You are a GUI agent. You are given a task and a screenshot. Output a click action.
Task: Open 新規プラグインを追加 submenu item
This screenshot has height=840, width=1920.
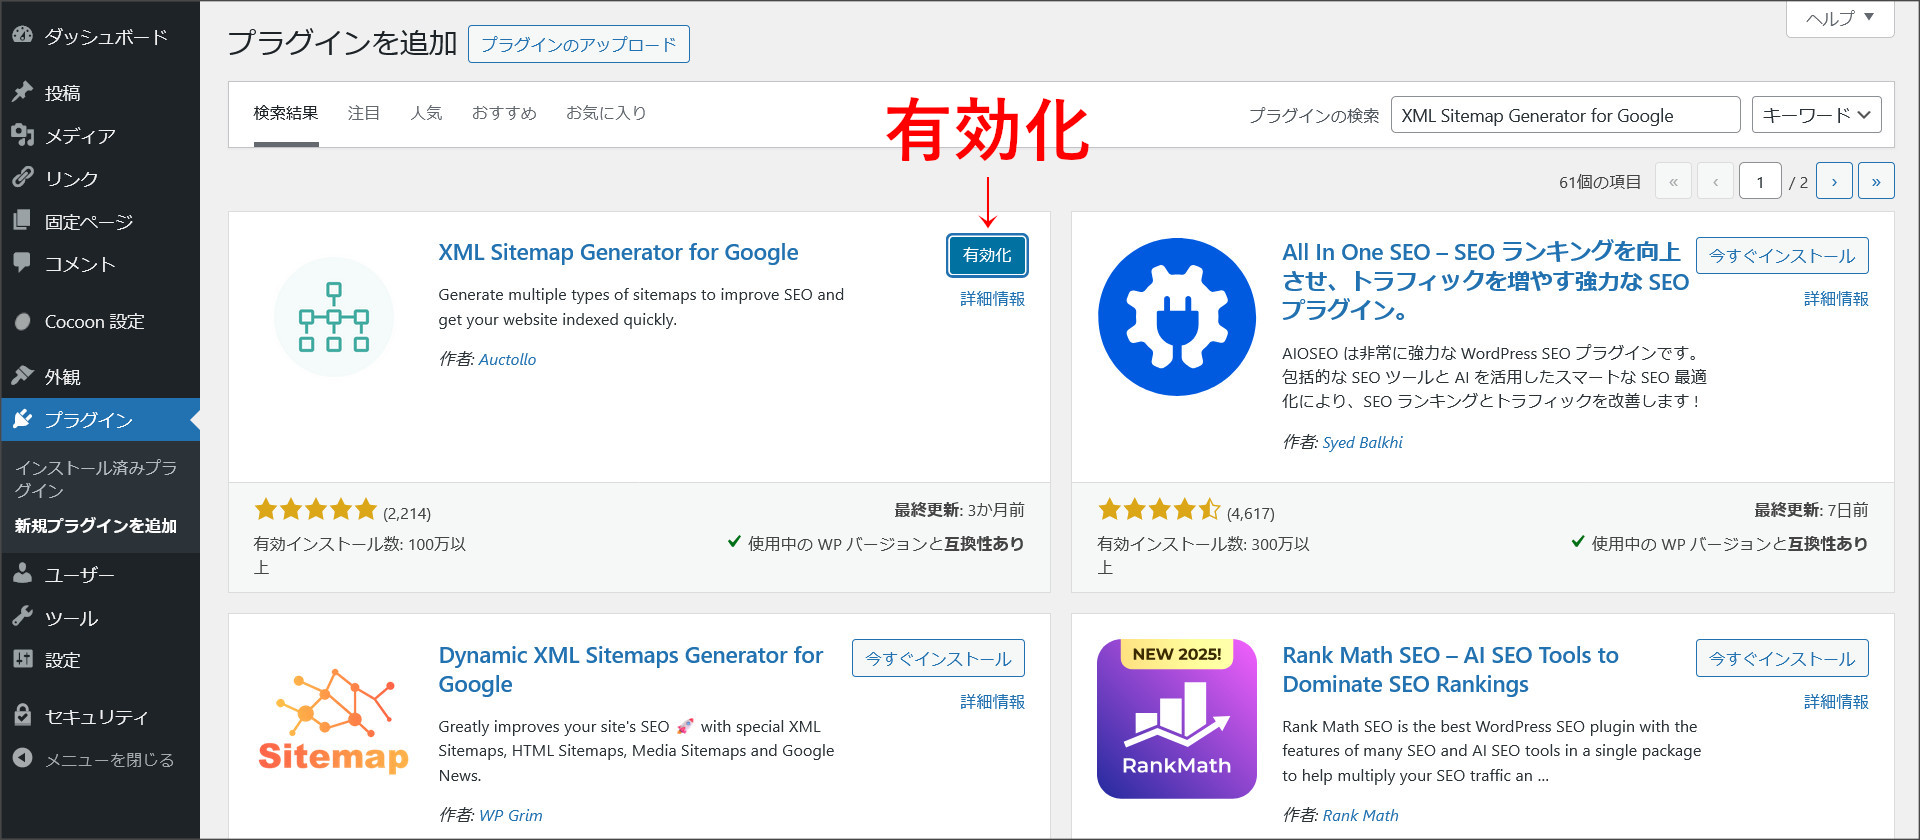(96, 525)
